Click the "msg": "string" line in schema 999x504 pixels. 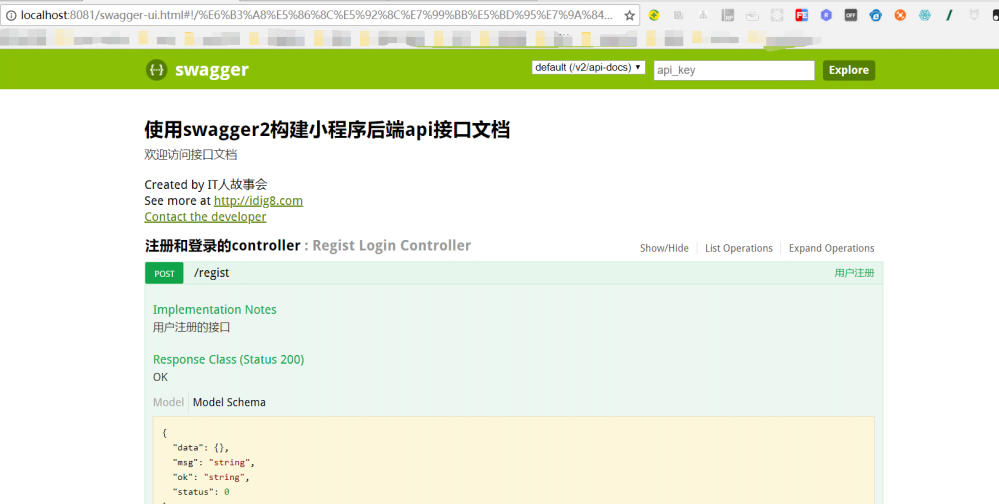(x=213, y=463)
